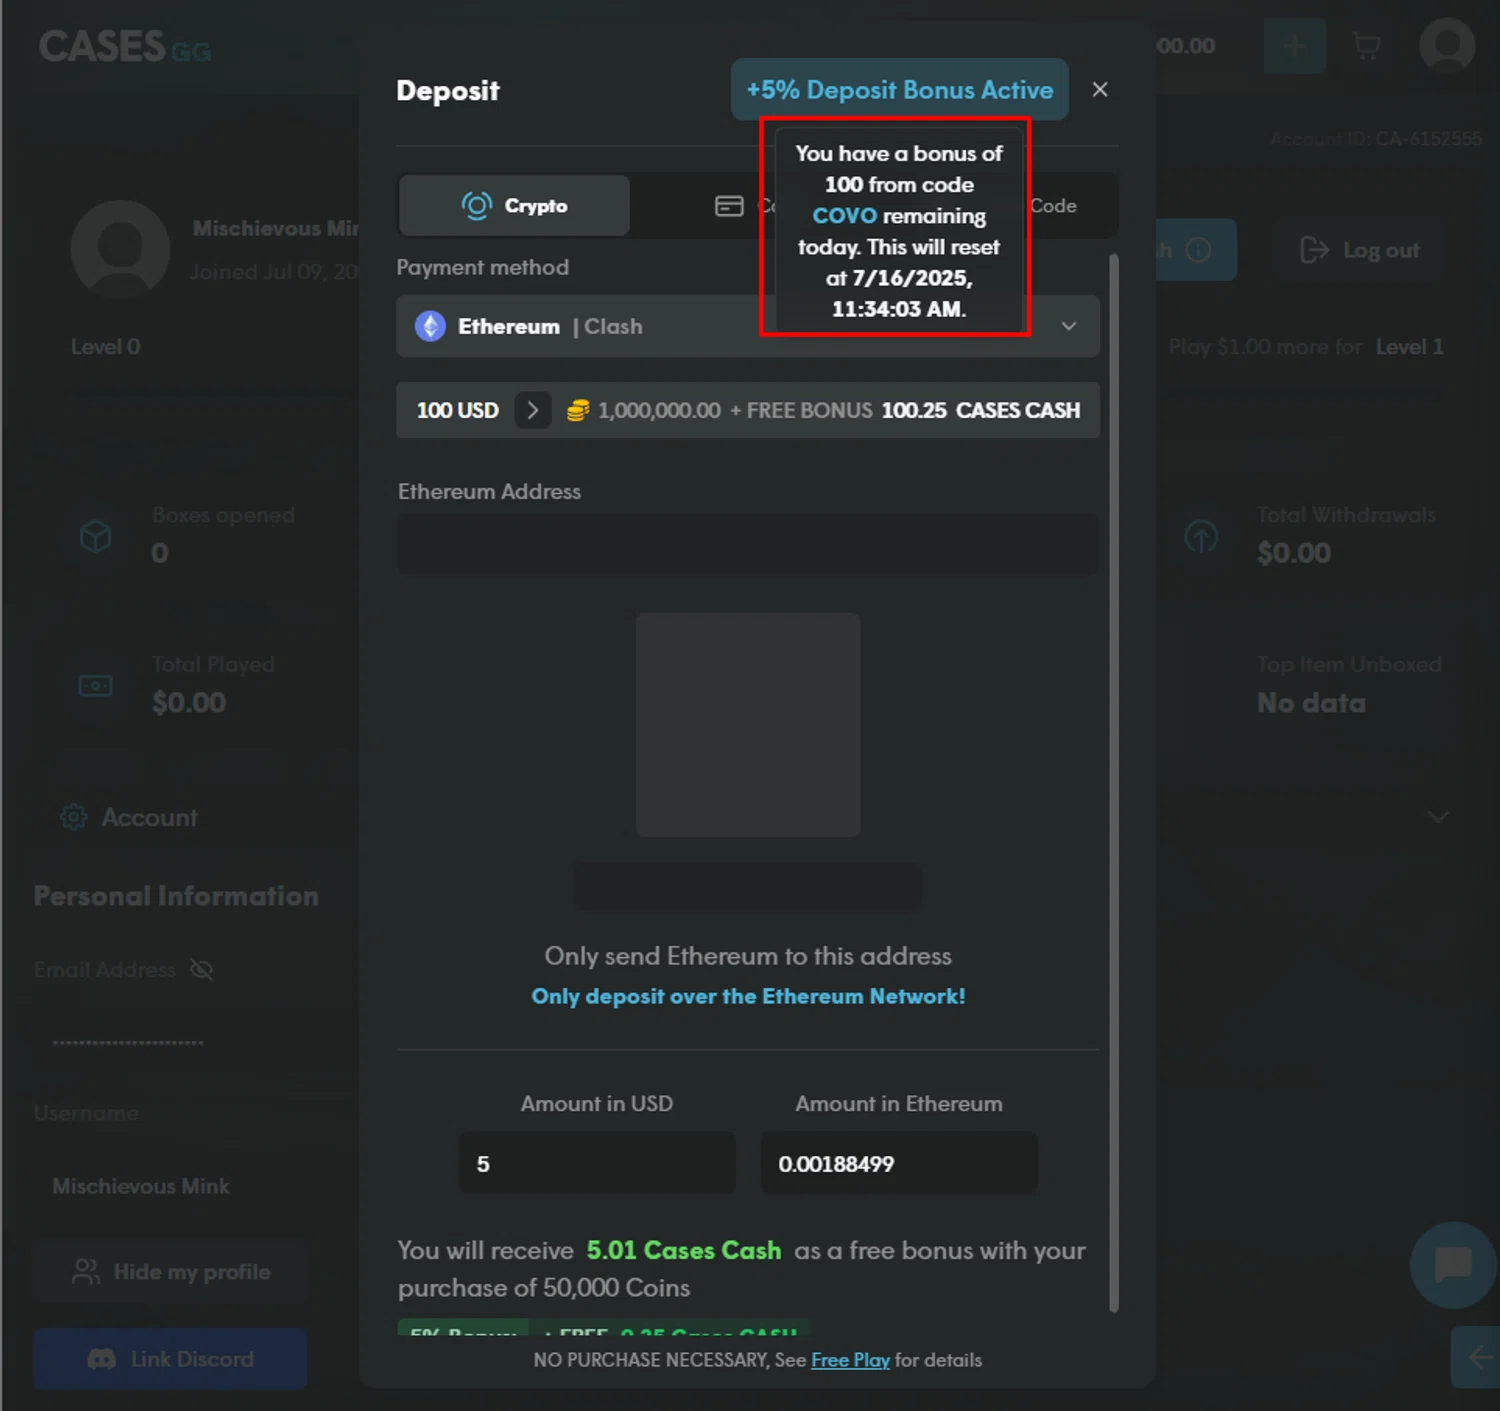Click the Link Discord button
The image size is (1500, 1411).
pos(170,1359)
